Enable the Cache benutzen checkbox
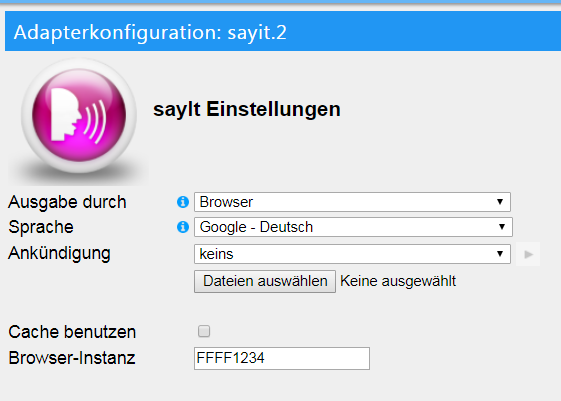The width and height of the screenshot is (561, 401). coord(204,331)
